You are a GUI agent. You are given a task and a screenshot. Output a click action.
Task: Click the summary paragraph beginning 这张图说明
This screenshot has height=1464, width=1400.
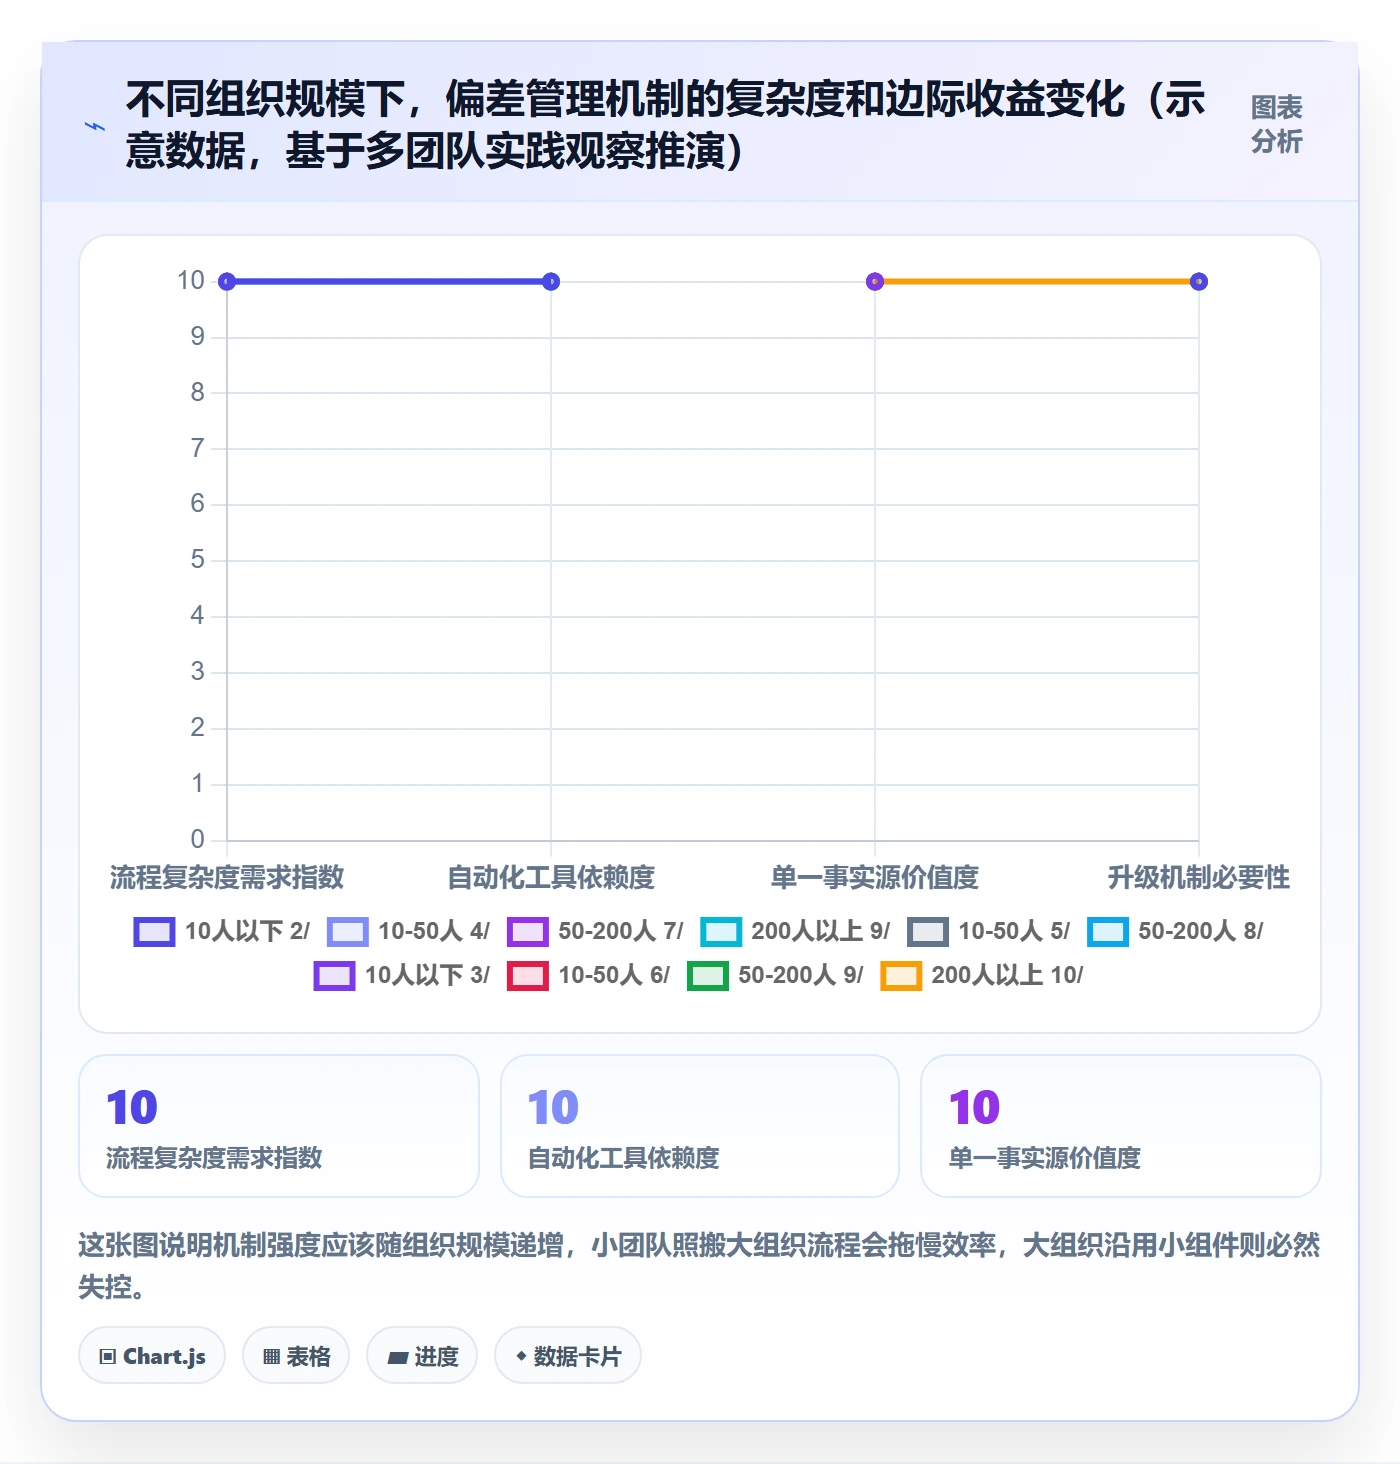pos(700,1265)
